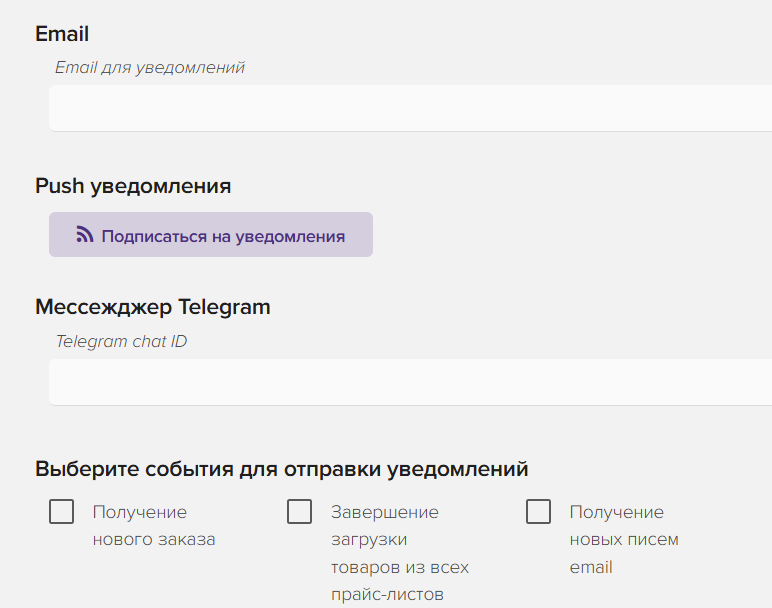Enable Получение нового заказа checkbox
The image size is (772, 608).
[x=62, y=511]
